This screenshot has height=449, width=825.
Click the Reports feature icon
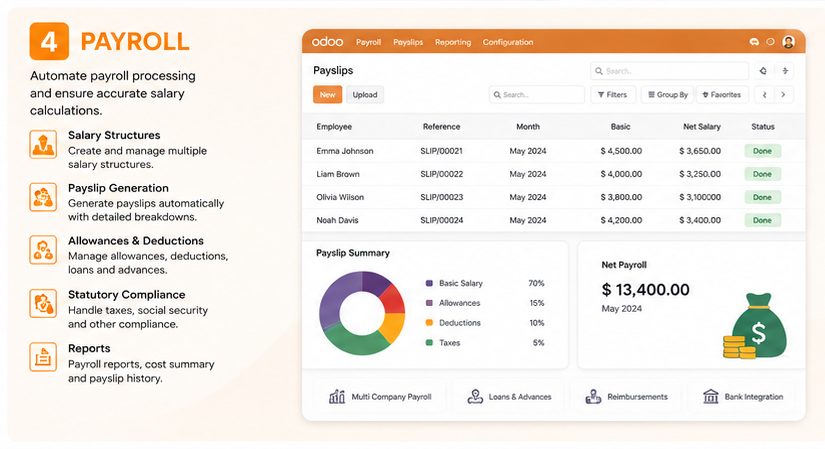pos(43,356)
